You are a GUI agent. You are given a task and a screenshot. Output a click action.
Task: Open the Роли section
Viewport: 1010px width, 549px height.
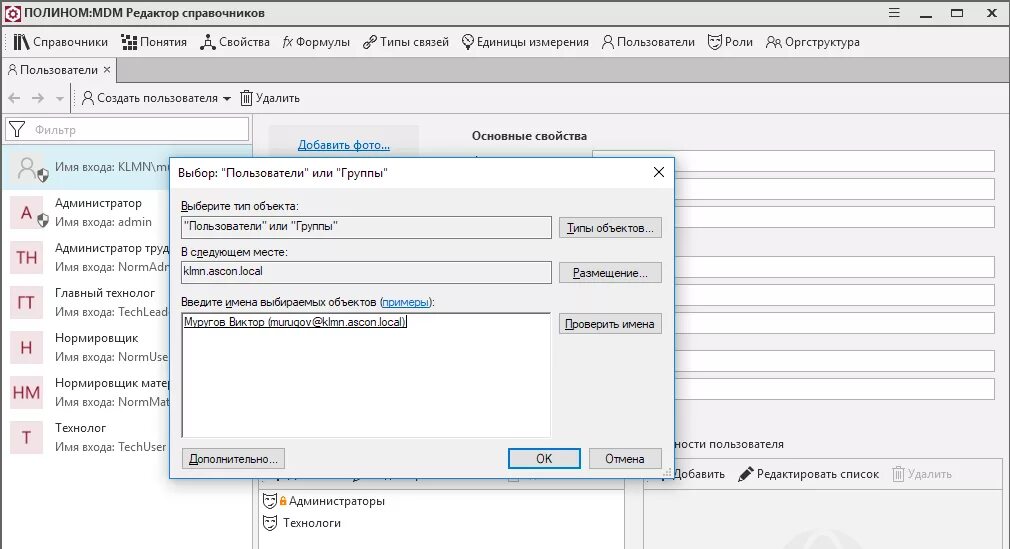(x=730, y=42)
